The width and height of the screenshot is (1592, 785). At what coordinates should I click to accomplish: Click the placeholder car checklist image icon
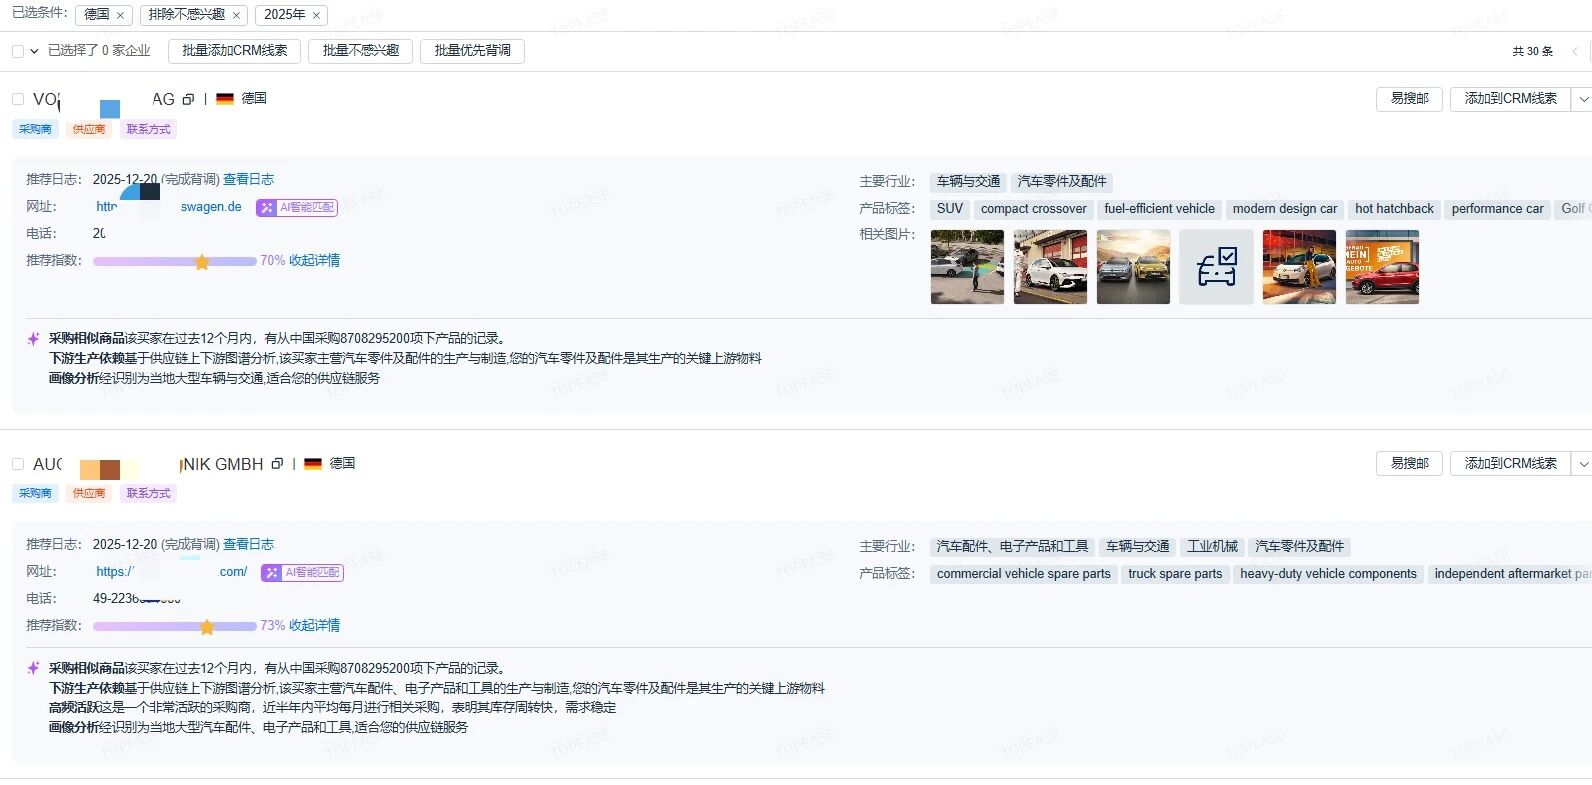coord(1216,267)
